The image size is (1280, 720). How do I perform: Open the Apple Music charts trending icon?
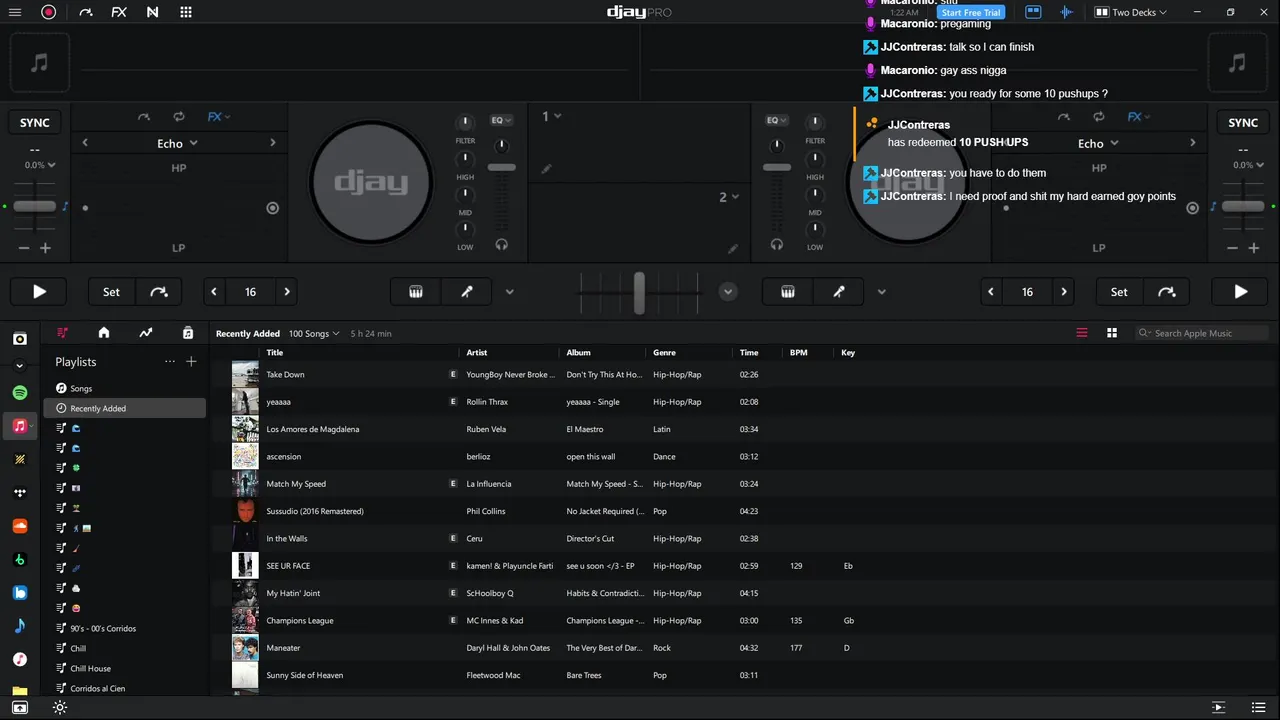click(146, 333)
